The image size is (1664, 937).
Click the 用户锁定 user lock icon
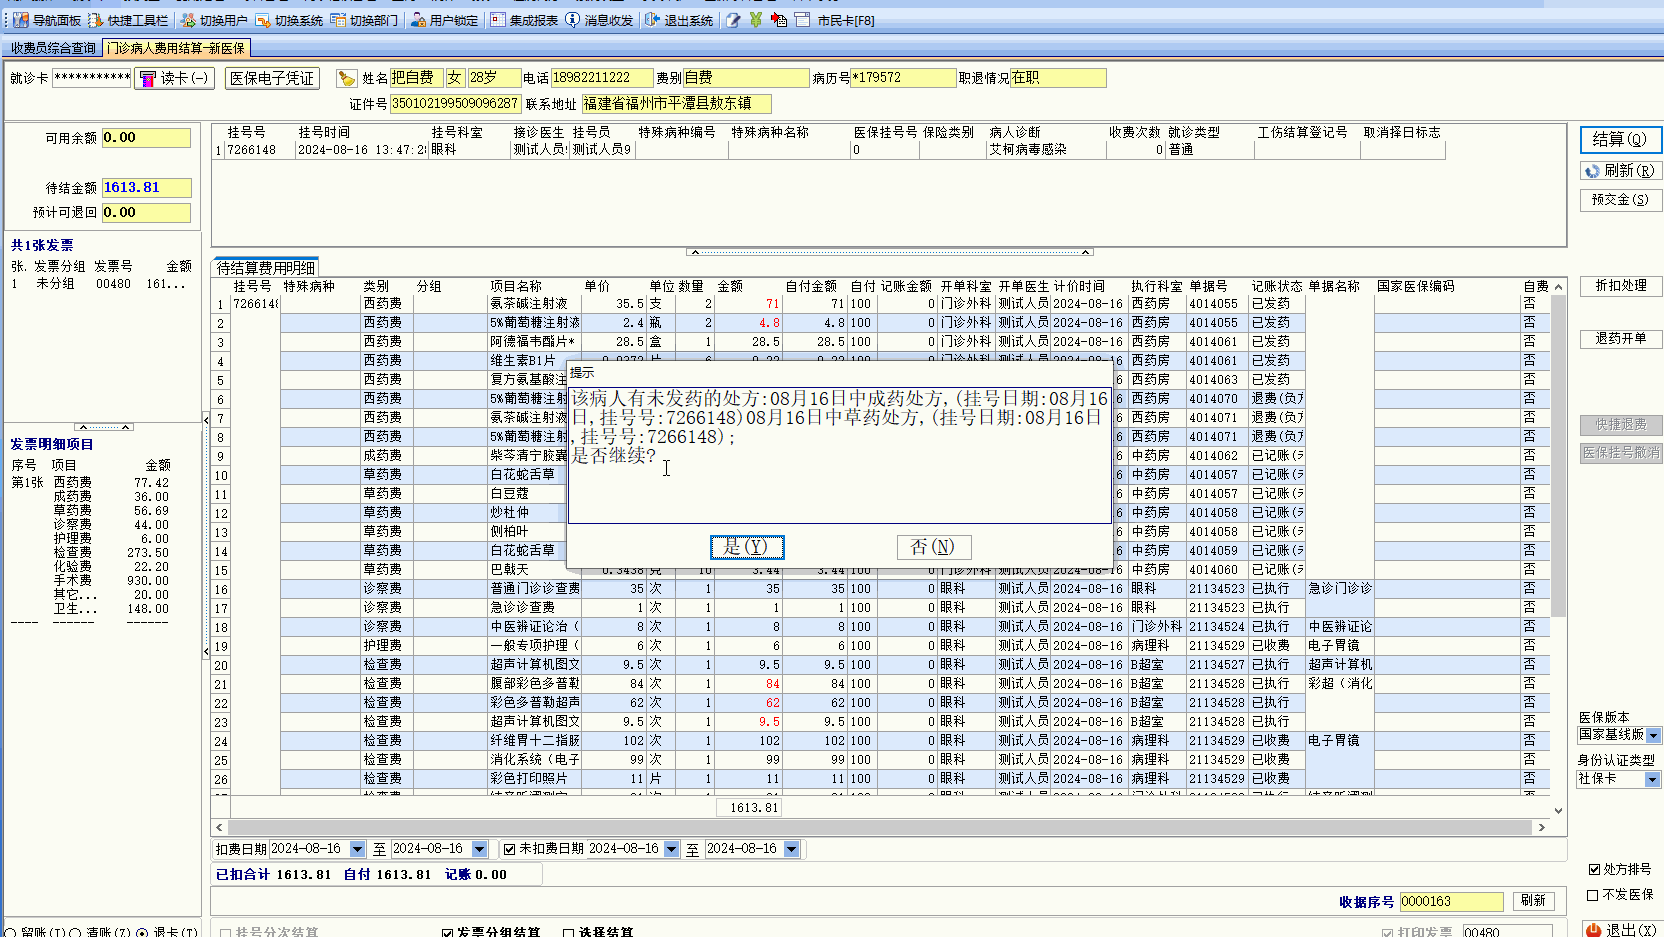point(418,20)
